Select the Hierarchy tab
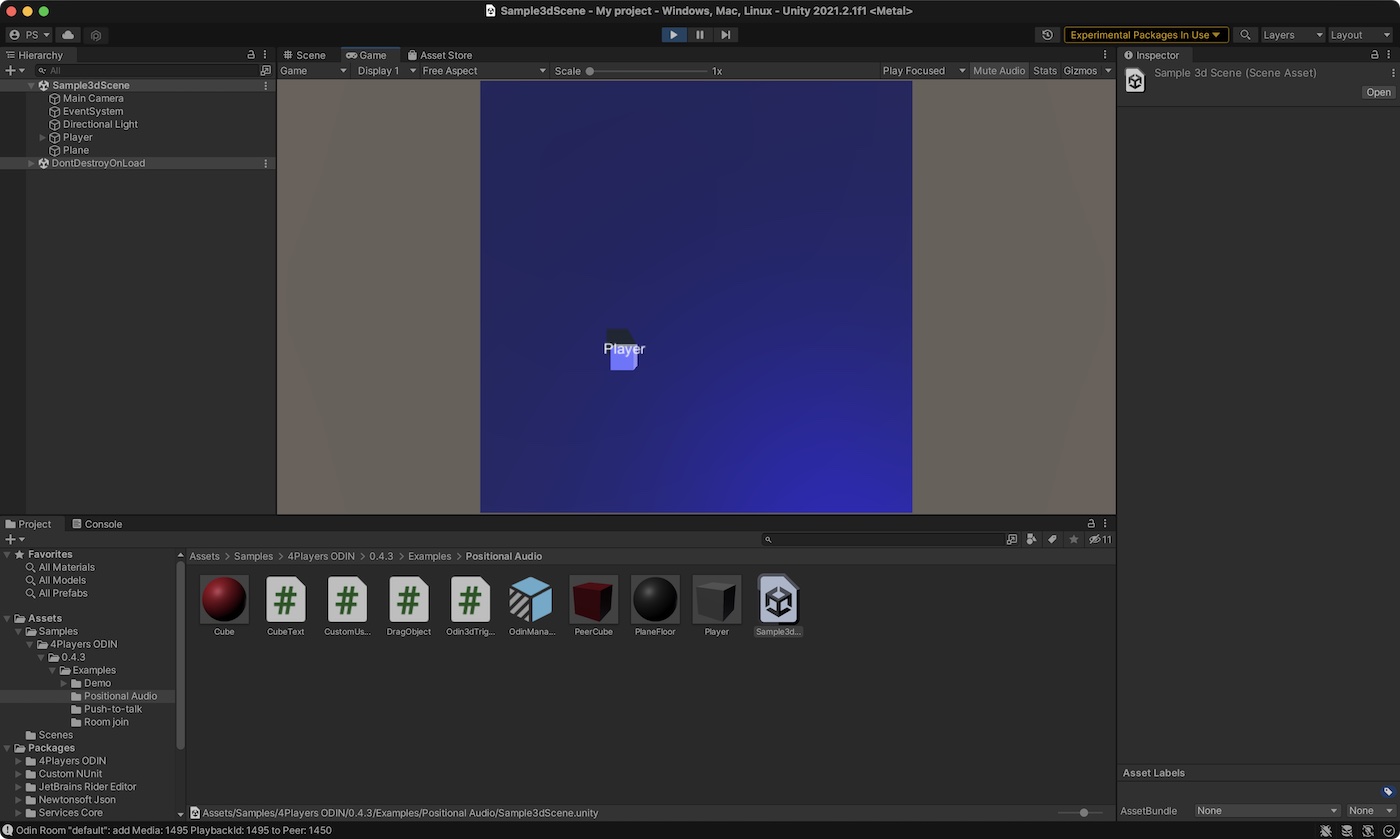This screenshot has height=839, width=1400. 34,55
